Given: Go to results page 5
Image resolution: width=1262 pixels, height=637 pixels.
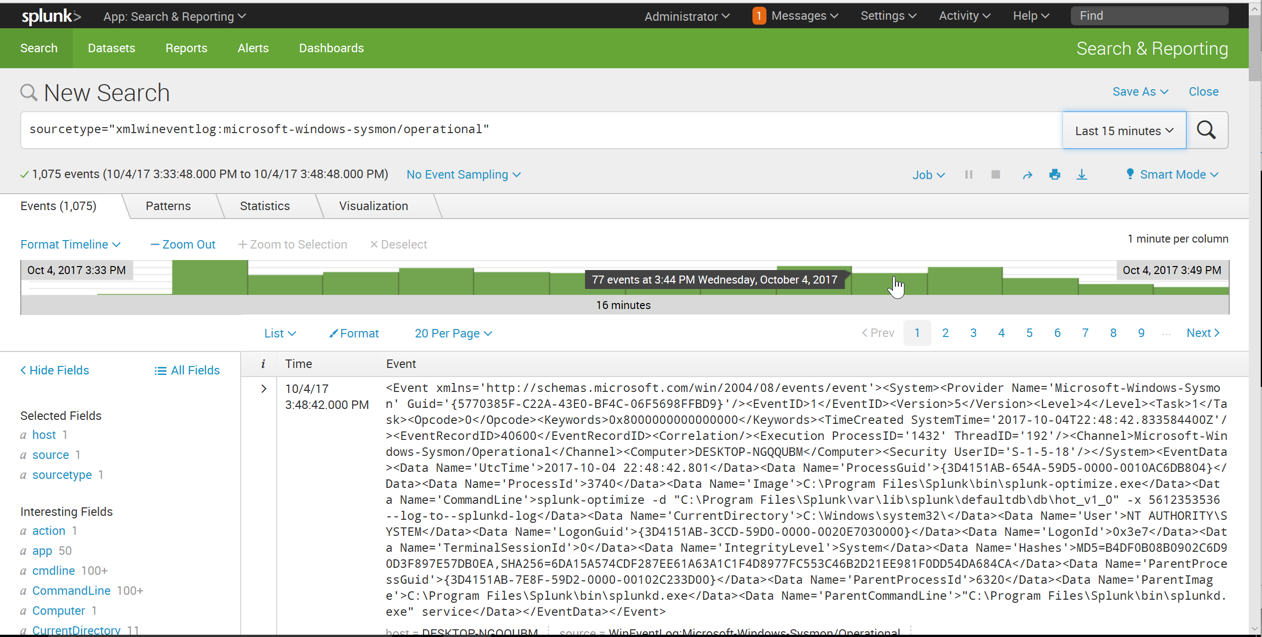Looking at the screenshot, I should [1029, 333].
